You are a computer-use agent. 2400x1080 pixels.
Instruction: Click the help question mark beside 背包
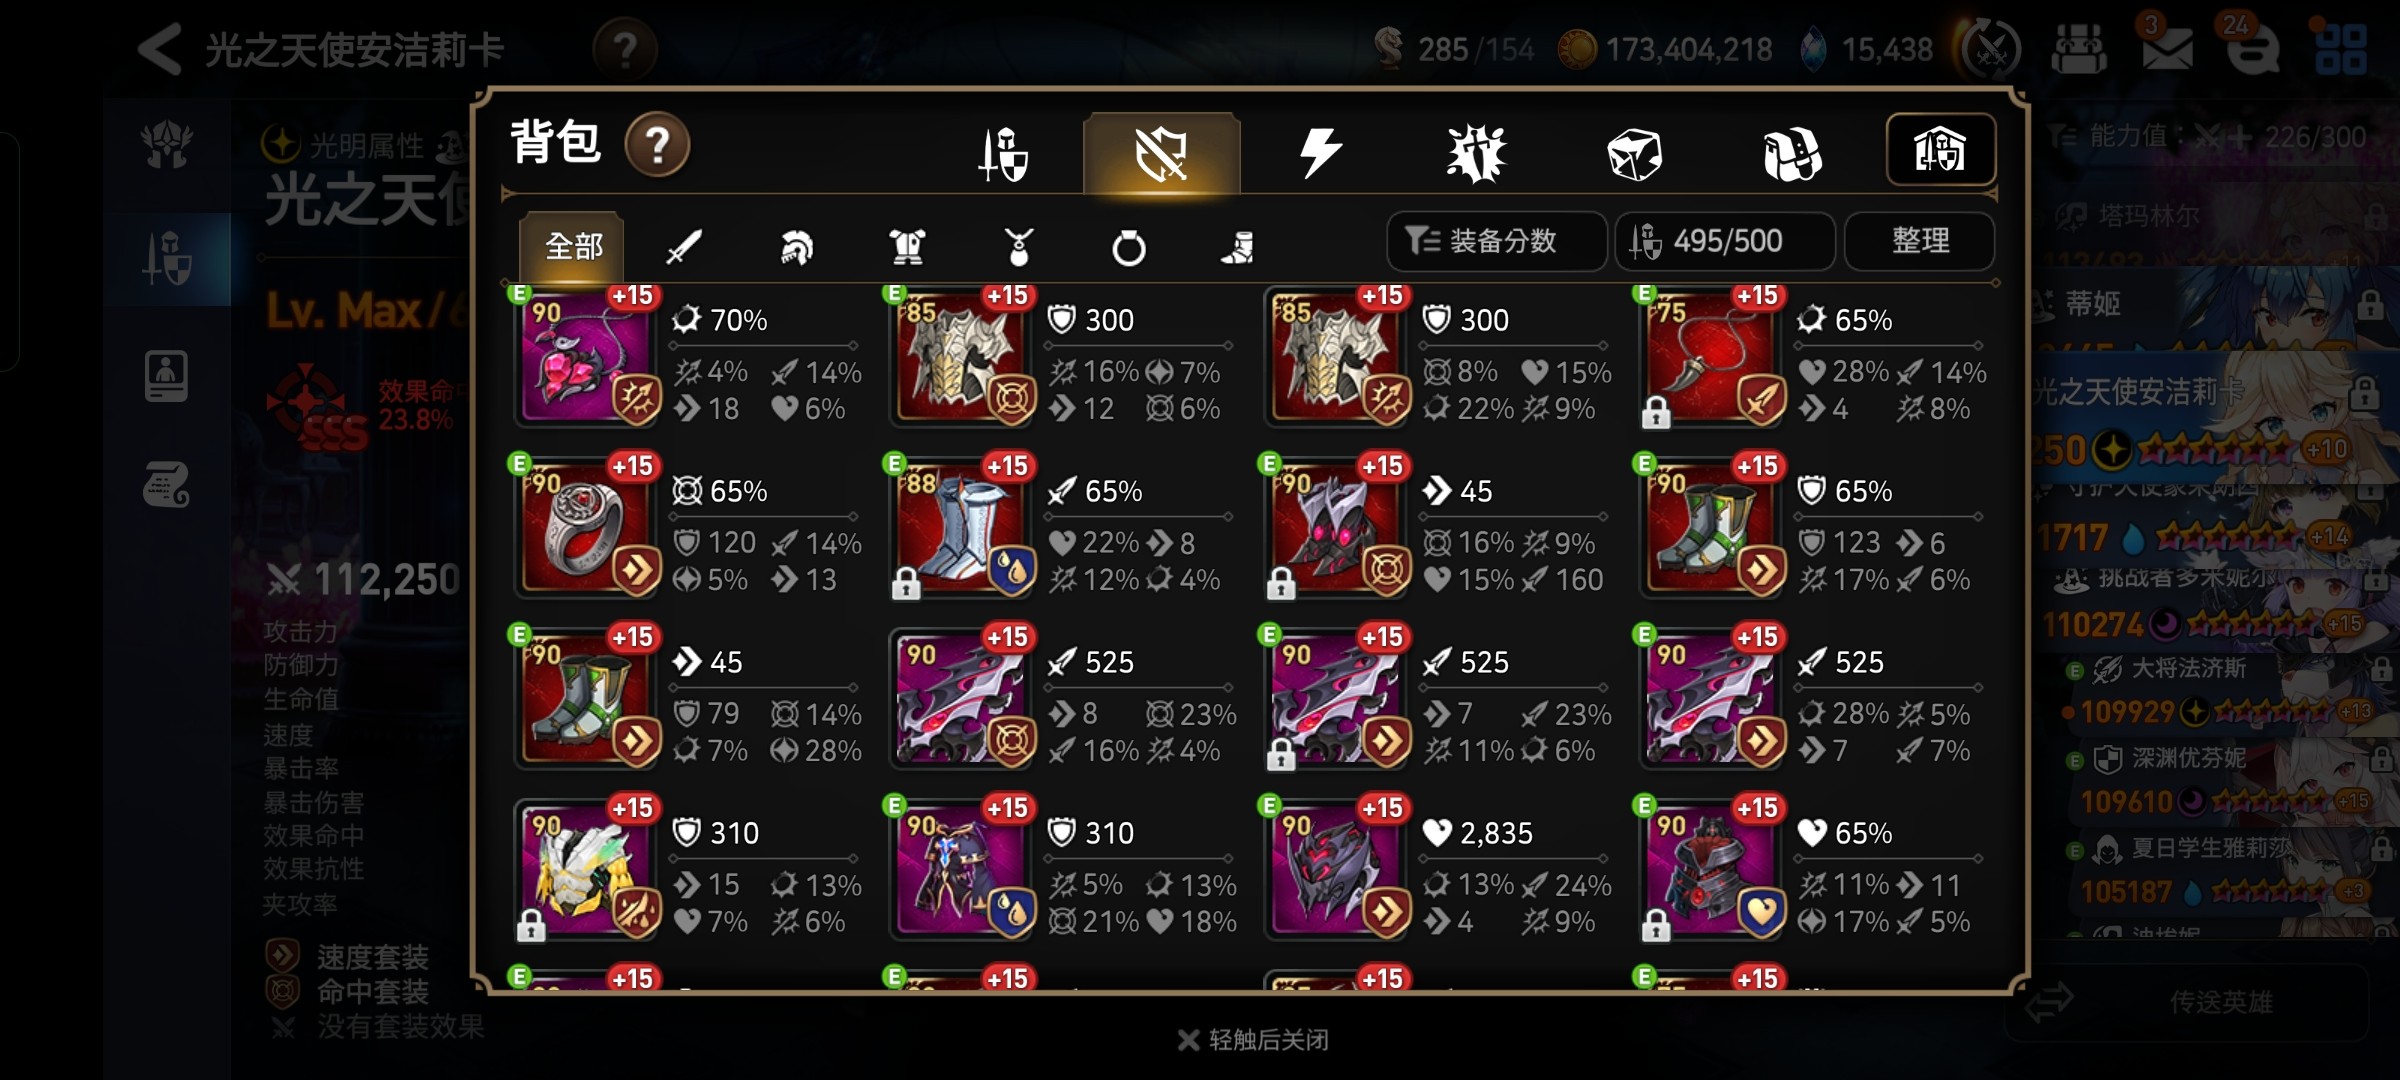pos(657,145)
